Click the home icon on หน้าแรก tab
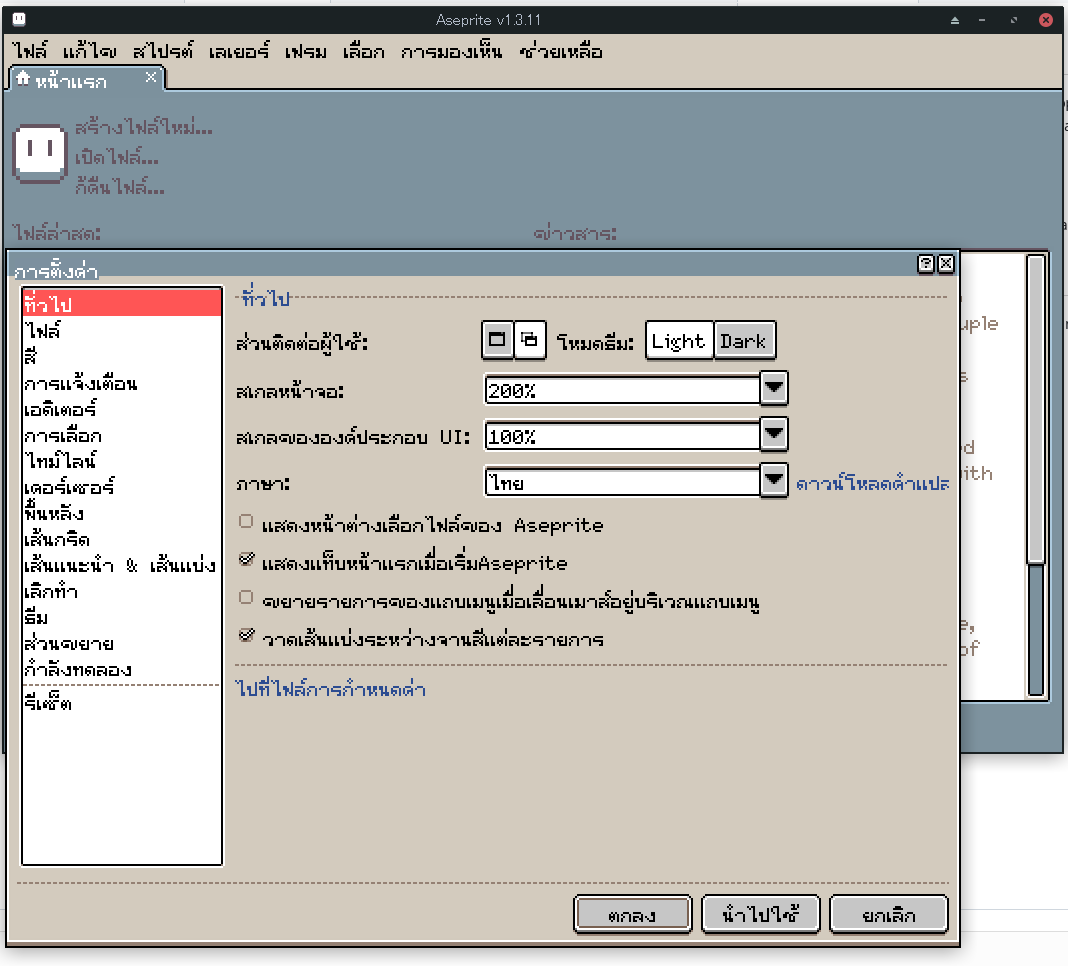This screenshot has width=1068, height=966. [23, 79]
